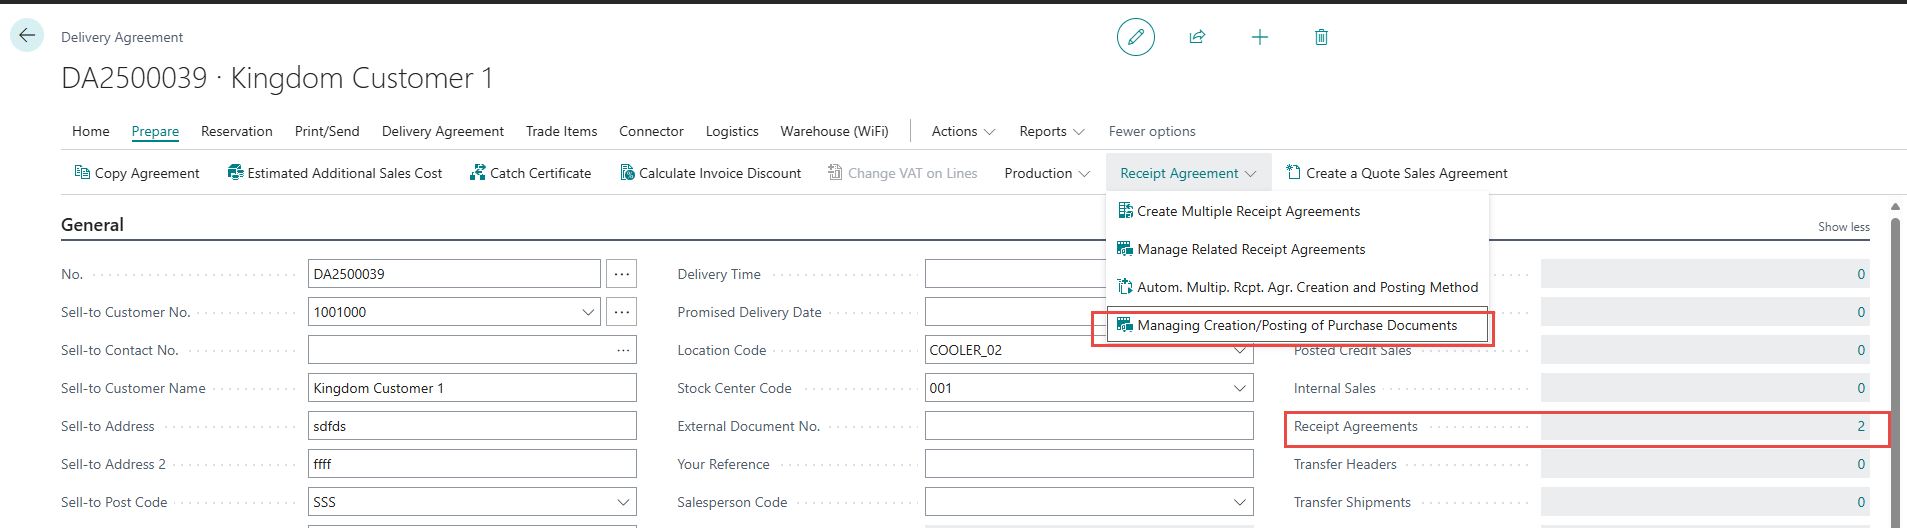Click the External Document No. field
This screenshot has height=528, width=1907.
[x=1088, y=426]
